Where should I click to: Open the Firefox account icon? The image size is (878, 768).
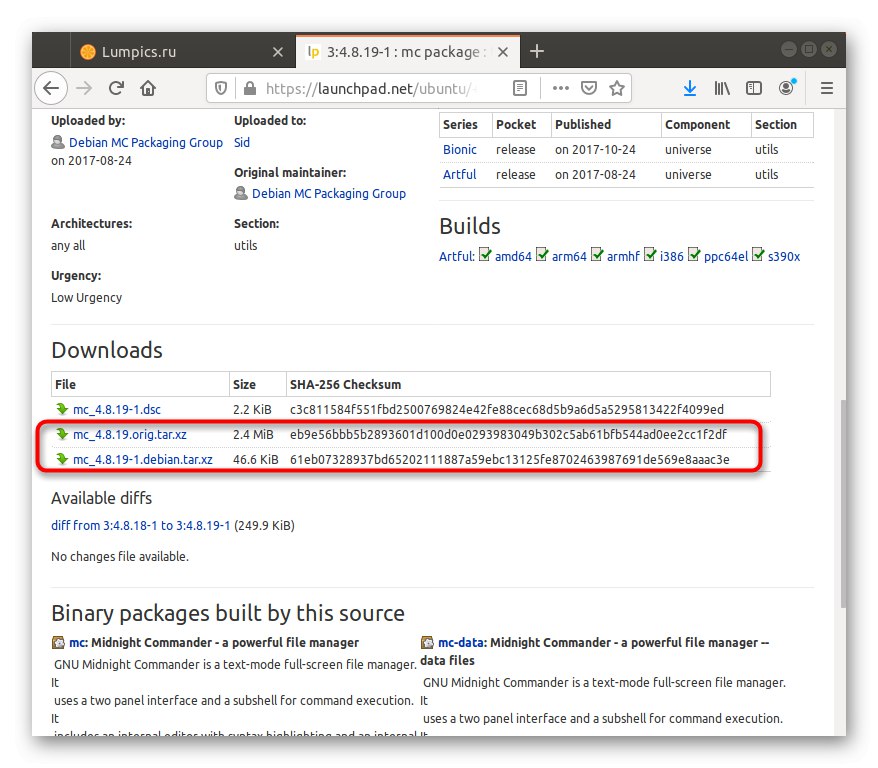[787, 88]
